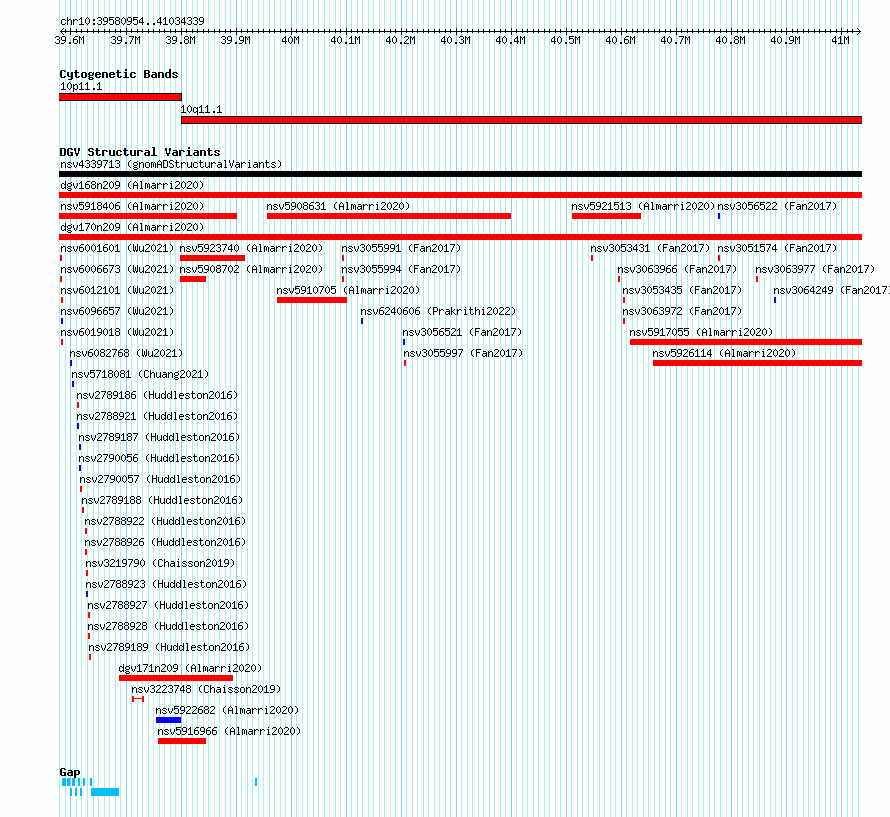Image resolution: width=890 pixels, height=817 pixels.
Task: Click nsv5918406 (Almarri2020) variant label
Action: (132, 206)
